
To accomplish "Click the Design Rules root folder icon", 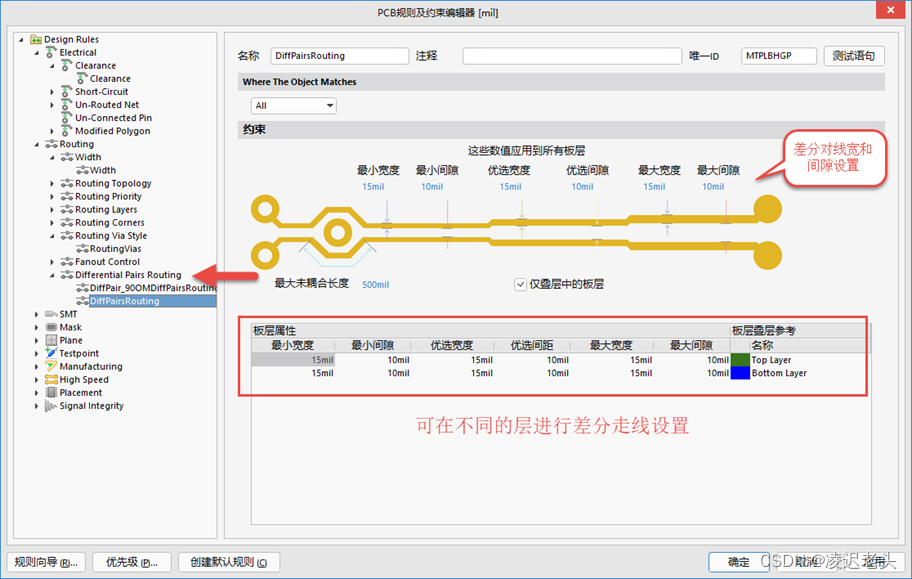I will [x=36, y=40].
